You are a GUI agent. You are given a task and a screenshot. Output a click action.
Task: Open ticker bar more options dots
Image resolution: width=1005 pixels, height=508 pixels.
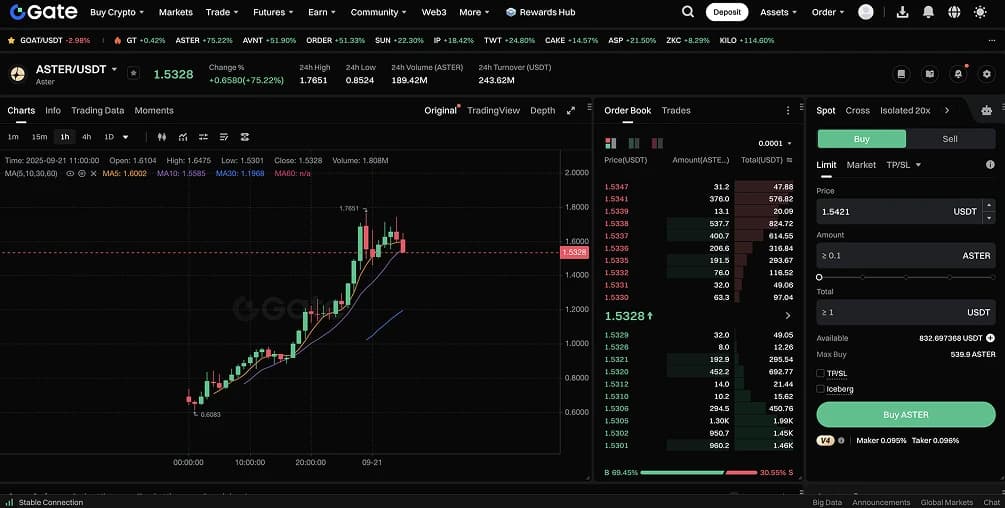992,40
